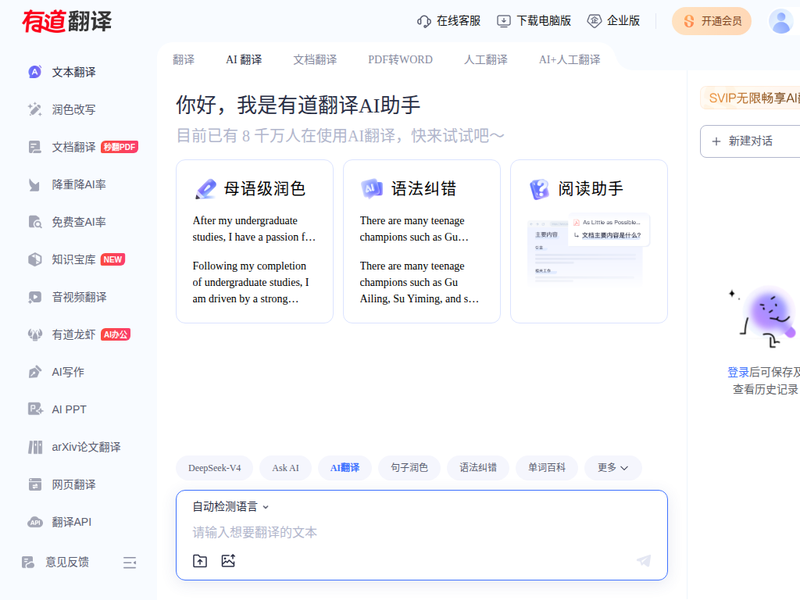
Task: Open 意见反馈 feedback icon
Action: [28, 562]
